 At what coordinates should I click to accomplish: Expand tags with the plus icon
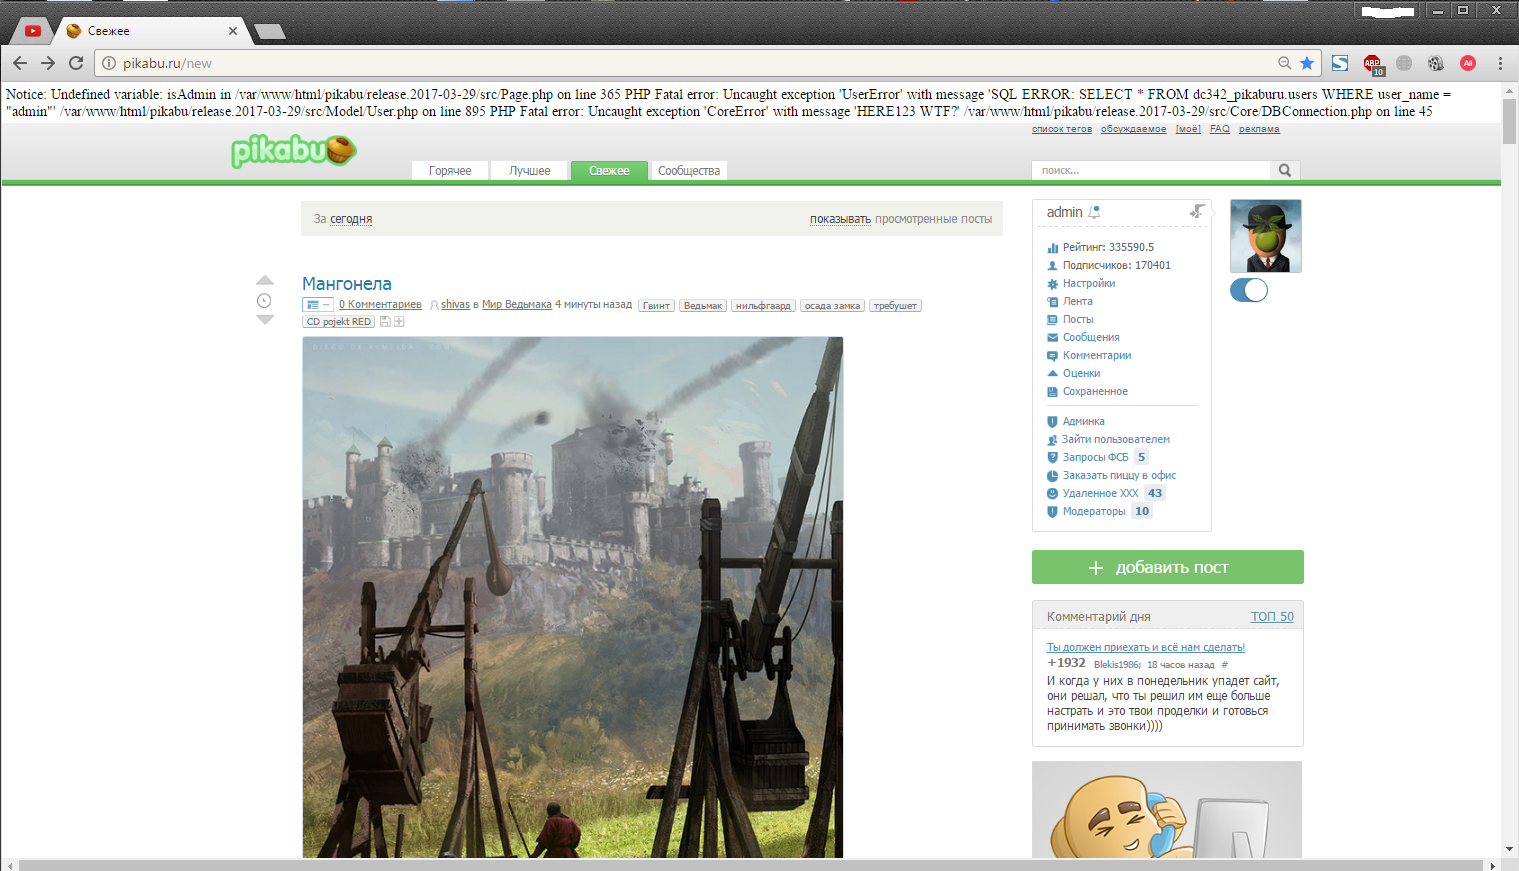pos(399,322)
